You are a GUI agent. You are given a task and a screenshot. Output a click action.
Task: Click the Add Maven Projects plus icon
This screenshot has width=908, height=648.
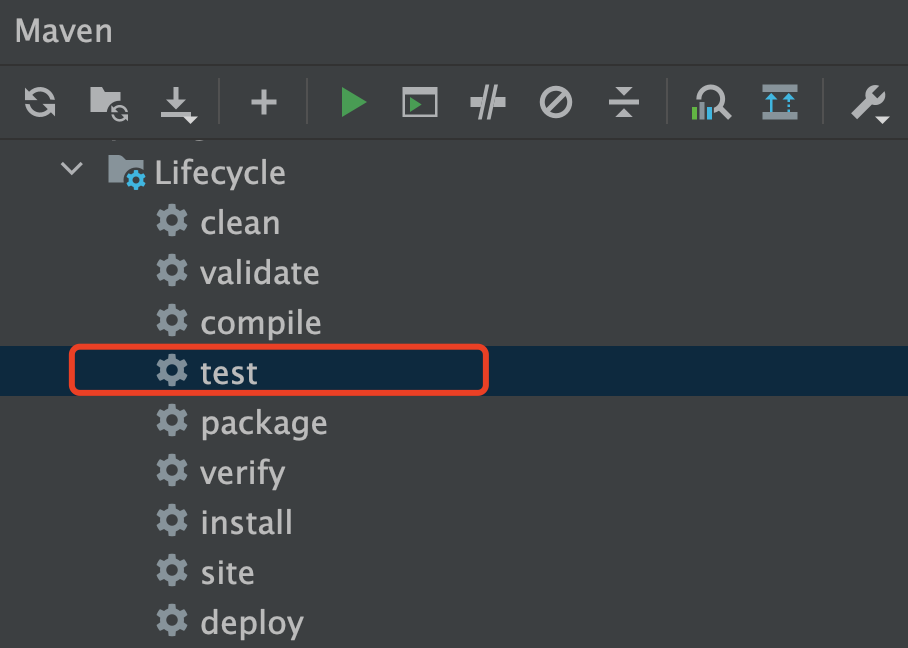pyautogui.click(x=263, y=102)
